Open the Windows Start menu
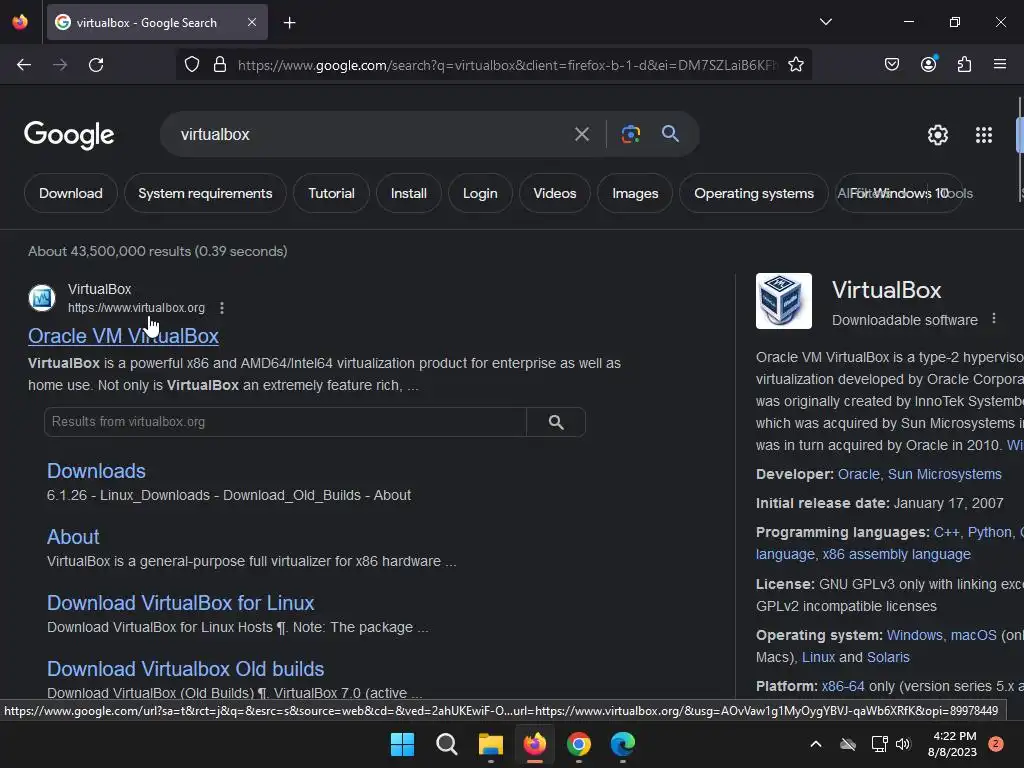The height and width of the screenshot is (768, 1024). (402, 744)
